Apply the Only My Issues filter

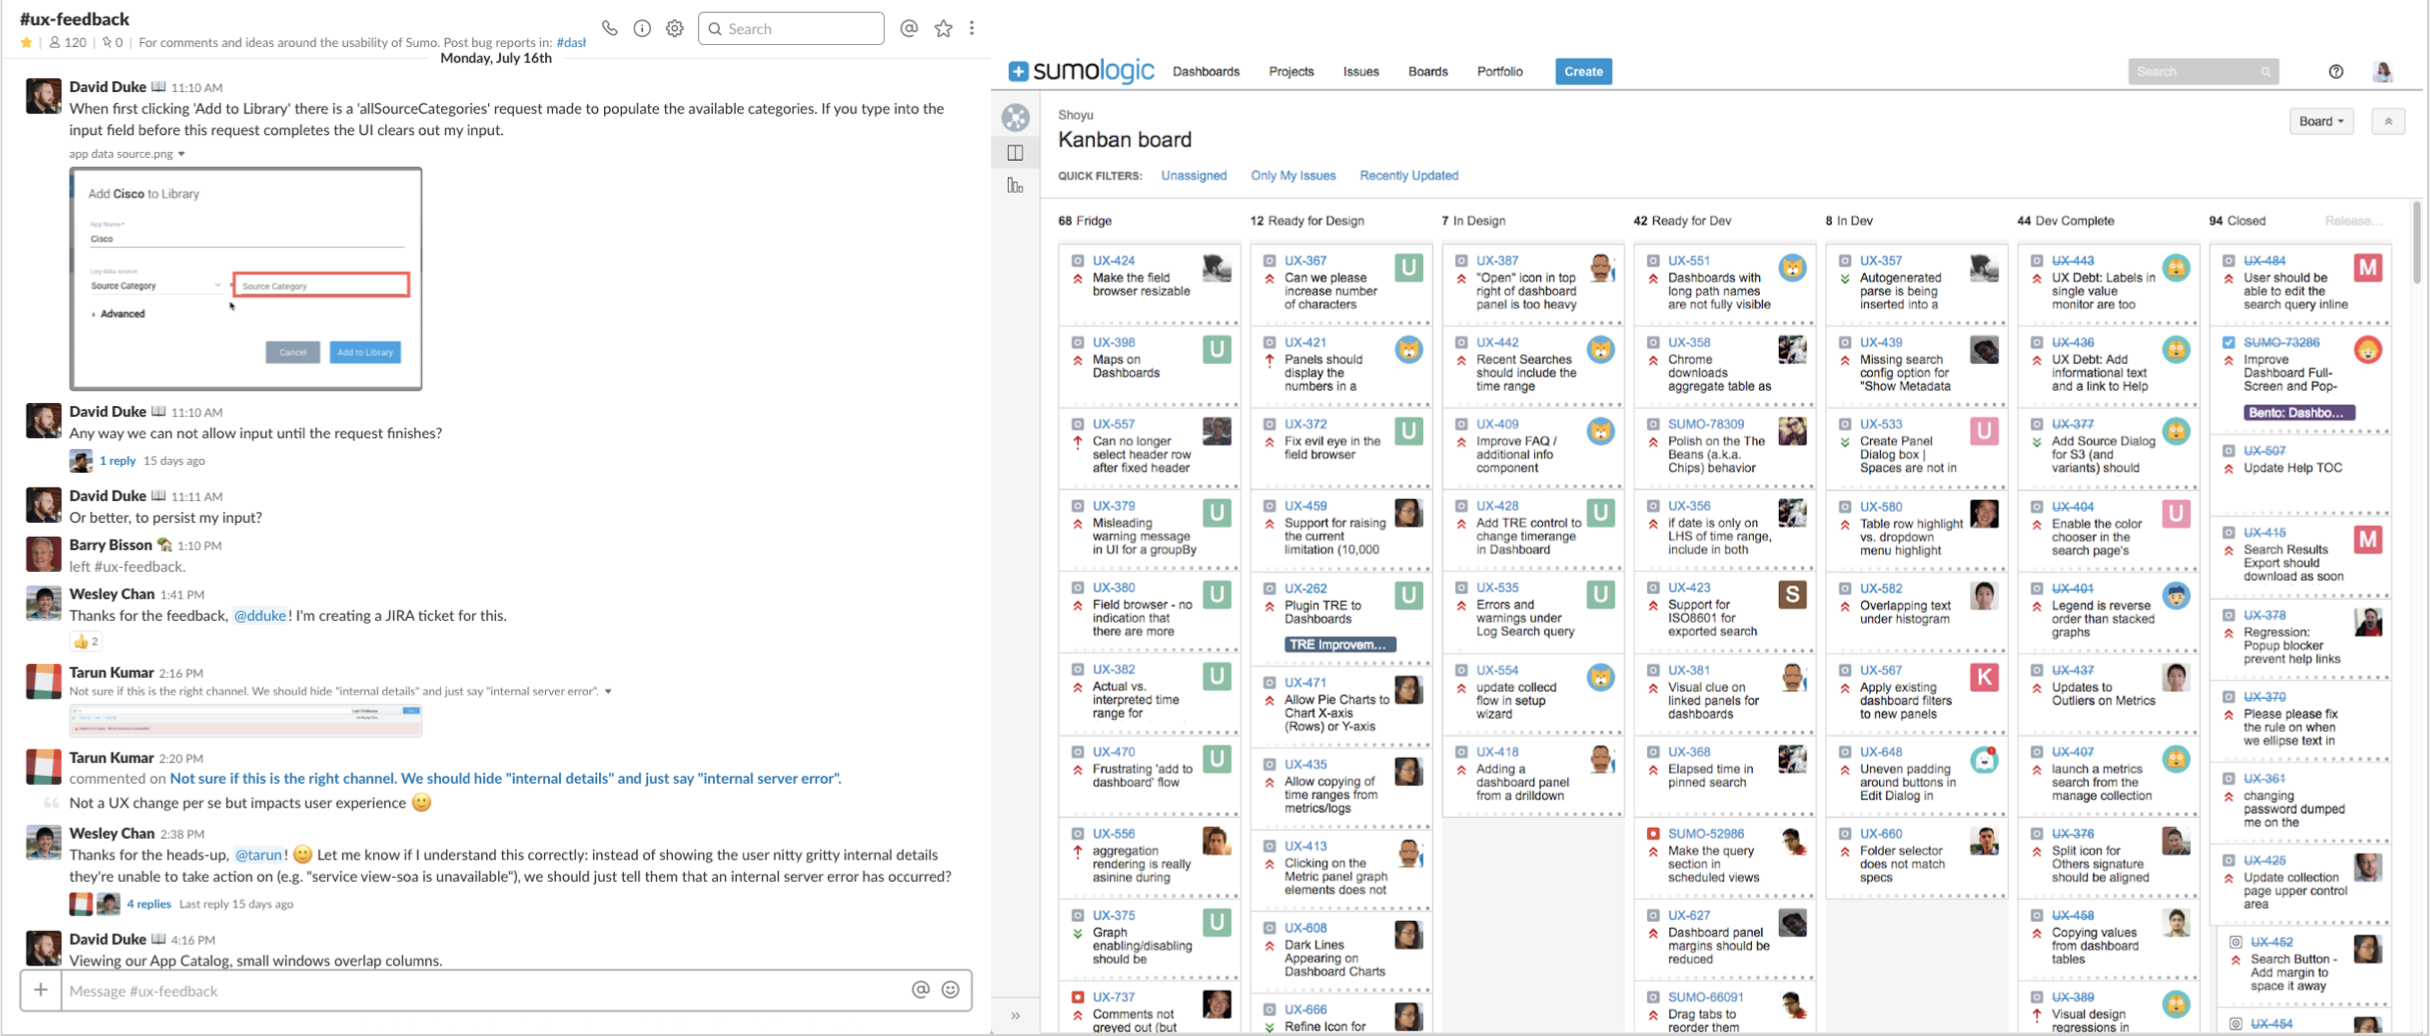[1293, 175]
